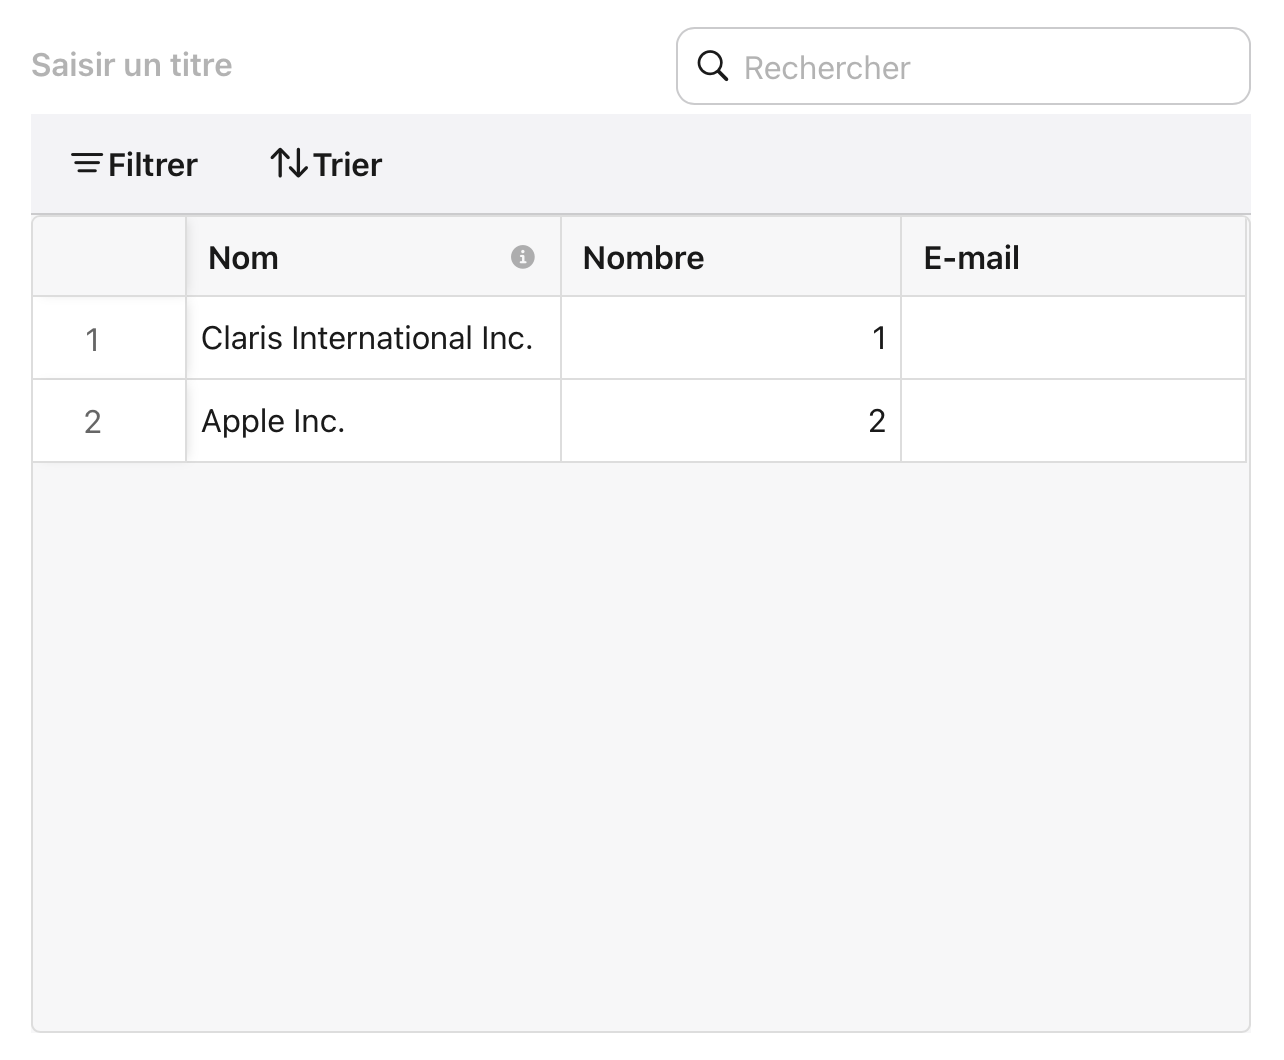The height and width of the screenshot is (1060, 1284).
Task: Click the blank top-left corner header cell
Action: 109,258
